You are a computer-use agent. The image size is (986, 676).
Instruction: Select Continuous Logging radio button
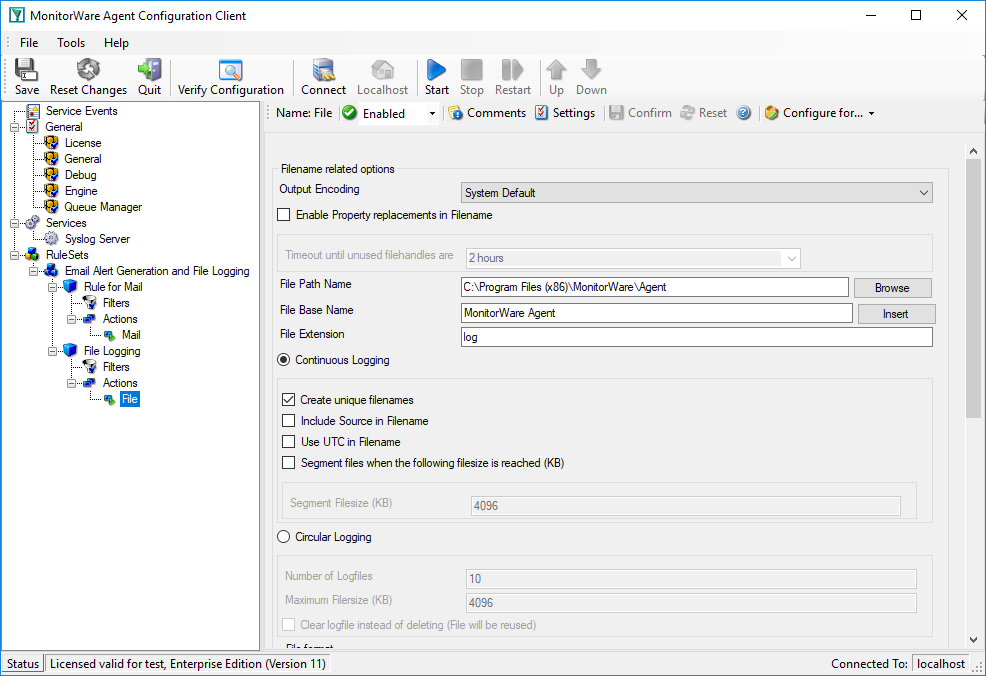tap(284, 360)
